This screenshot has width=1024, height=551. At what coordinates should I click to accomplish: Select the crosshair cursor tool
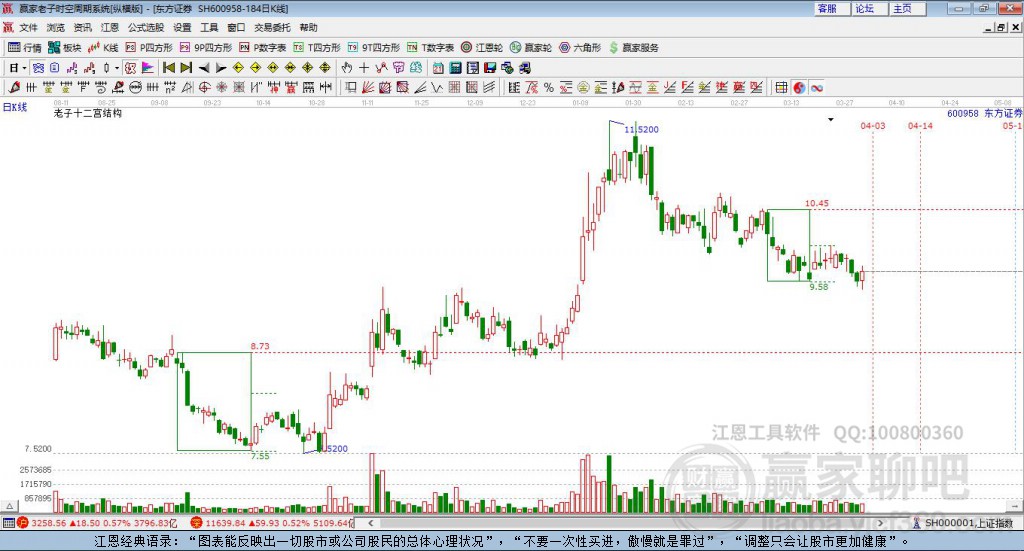click(364, 68)
